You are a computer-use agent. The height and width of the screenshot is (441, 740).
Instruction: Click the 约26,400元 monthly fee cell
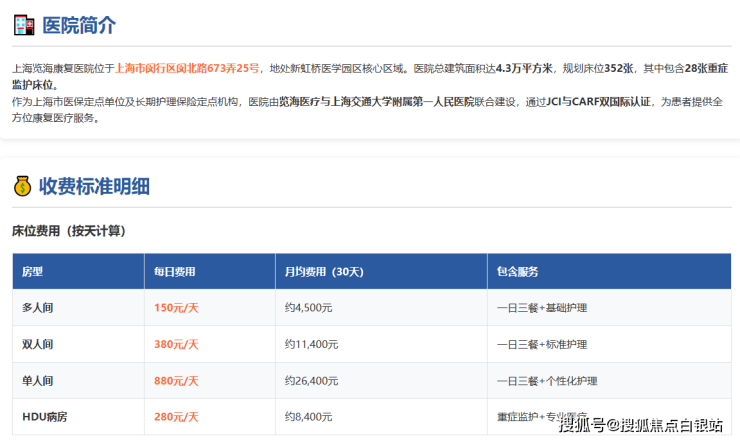[x=312, y=380]
